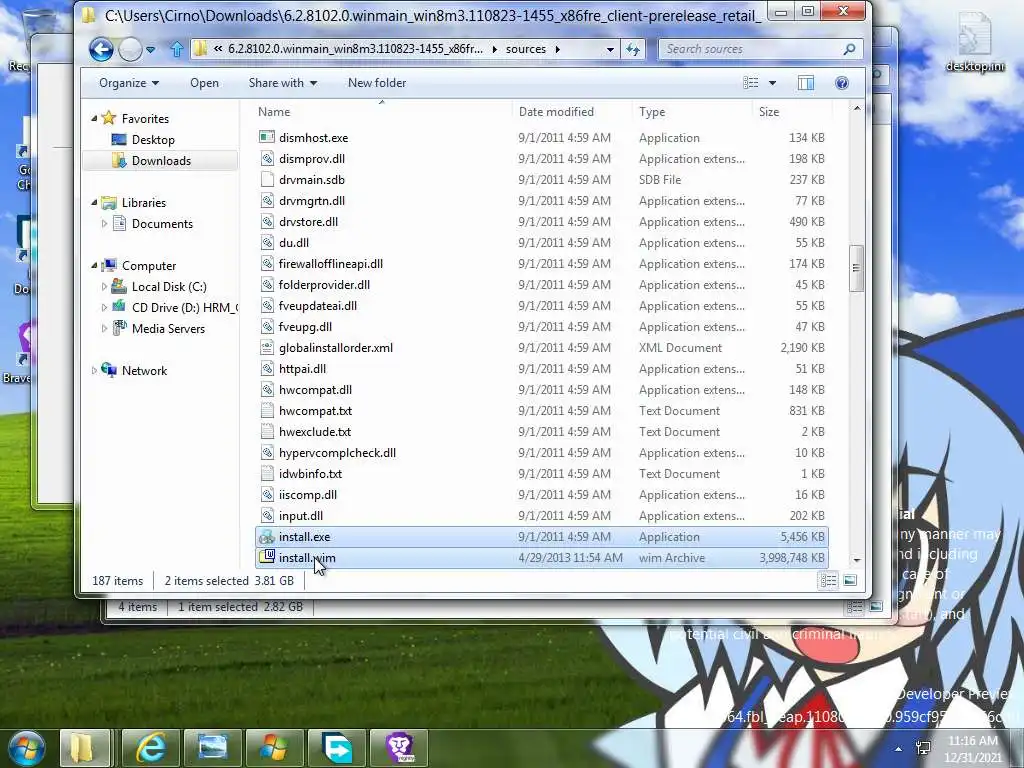Screen dimensions: 1024x768
Task: Show hidden system tray icons arrow
Action: 899,749
